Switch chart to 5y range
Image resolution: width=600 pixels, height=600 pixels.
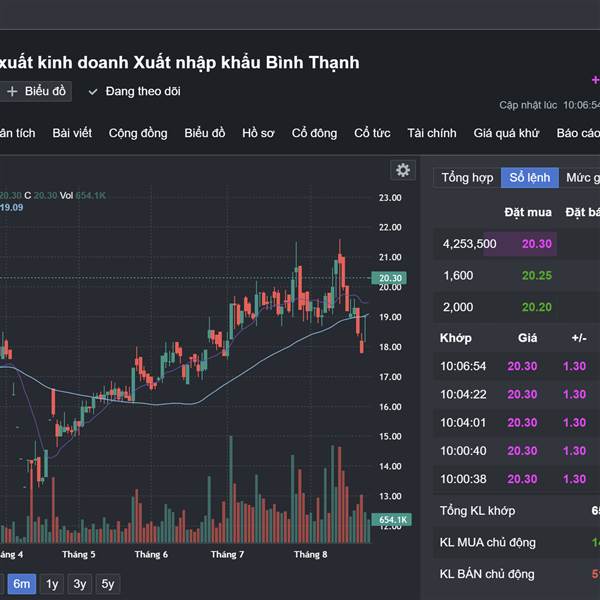tap(108, 584)
